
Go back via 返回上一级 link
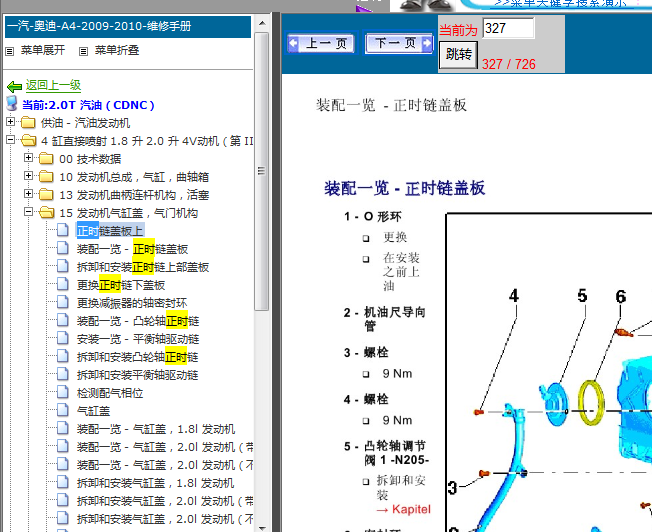click(x=53, y=85)
